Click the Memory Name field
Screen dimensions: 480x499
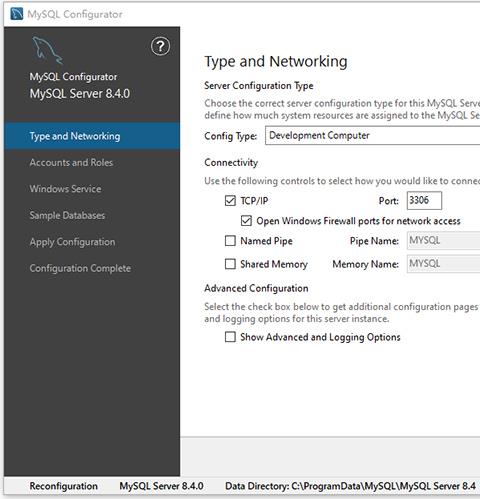[443, 264]
